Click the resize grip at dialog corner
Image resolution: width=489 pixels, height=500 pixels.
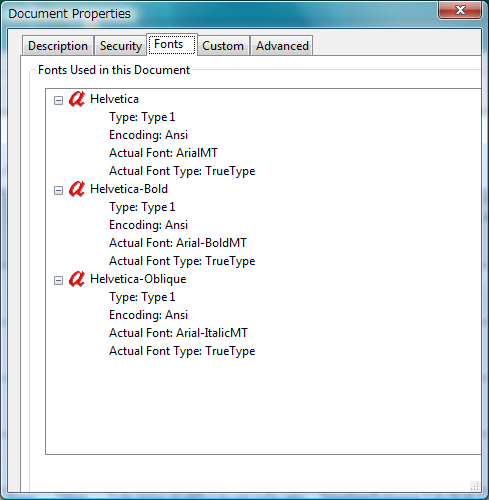pyautogui.click(x=474, y=486)
